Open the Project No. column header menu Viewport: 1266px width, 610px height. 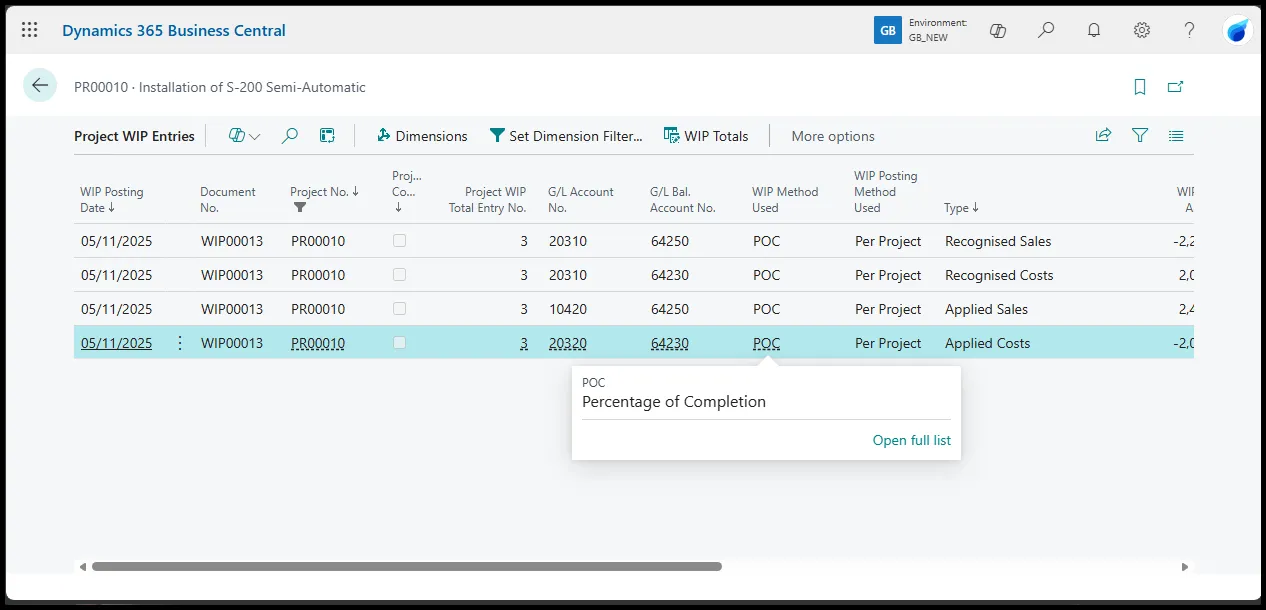[x=324, y=192]
